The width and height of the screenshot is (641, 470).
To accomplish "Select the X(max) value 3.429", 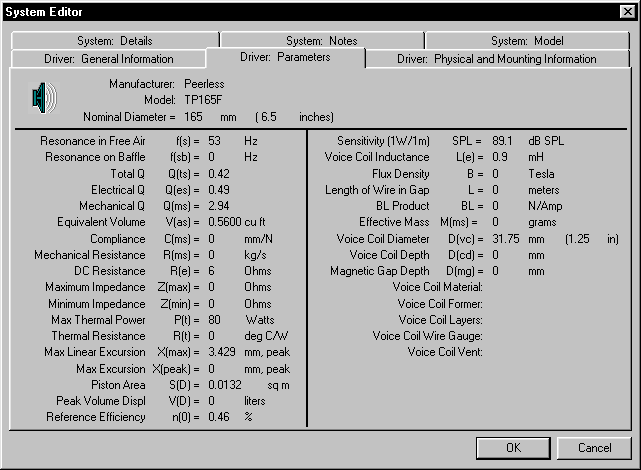I will 222,352.
